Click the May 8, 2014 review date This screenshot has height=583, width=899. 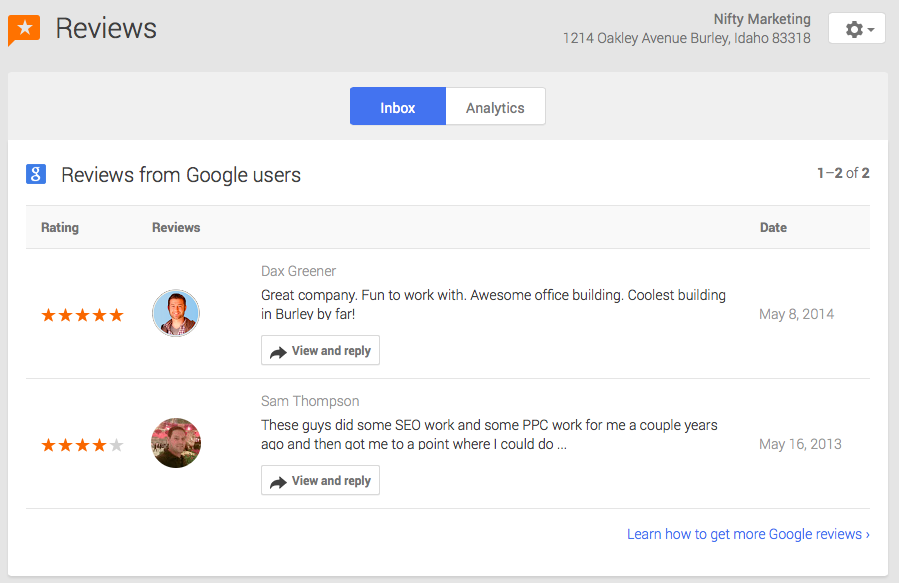(x=796, y=314)
